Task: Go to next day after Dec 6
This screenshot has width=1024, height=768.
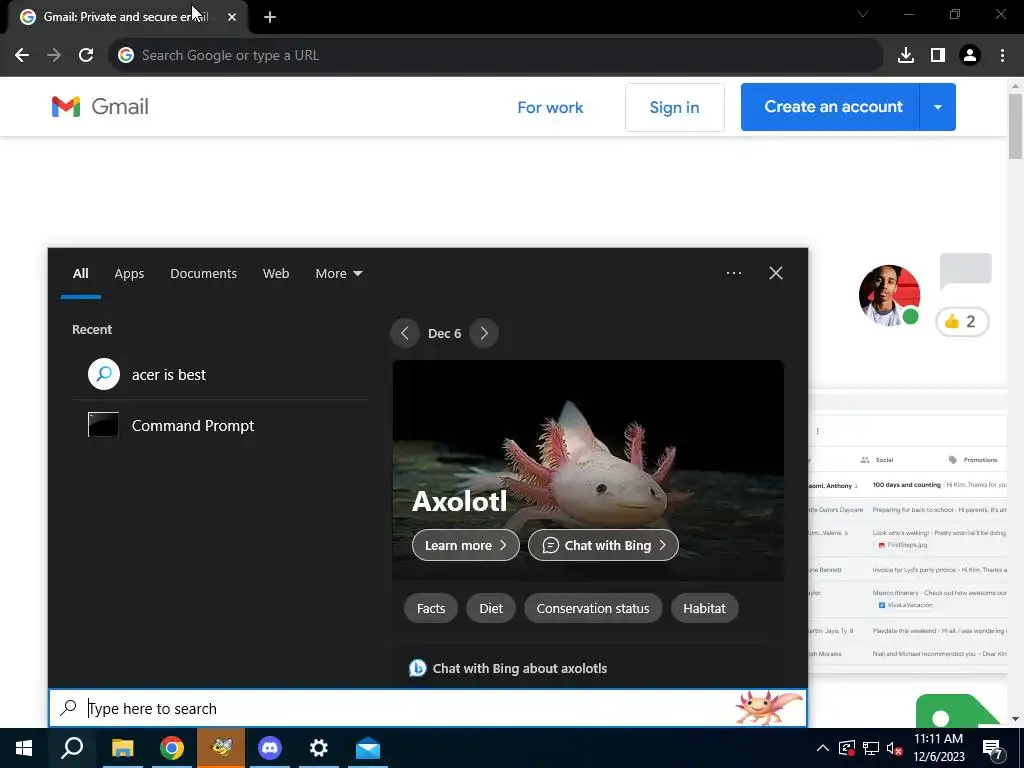Action: pyautogui.click(x=484, y=333)
